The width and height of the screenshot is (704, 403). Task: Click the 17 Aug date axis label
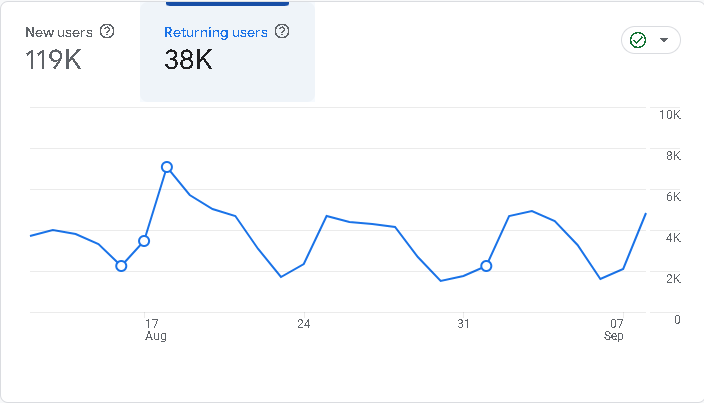tap(153, 330)
